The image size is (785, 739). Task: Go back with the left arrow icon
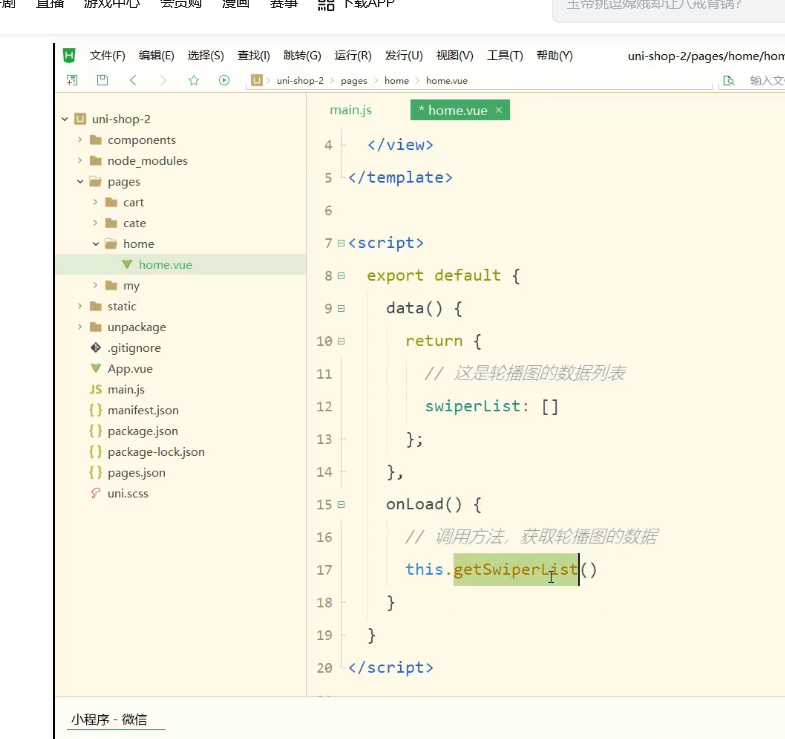coord(133,80)
